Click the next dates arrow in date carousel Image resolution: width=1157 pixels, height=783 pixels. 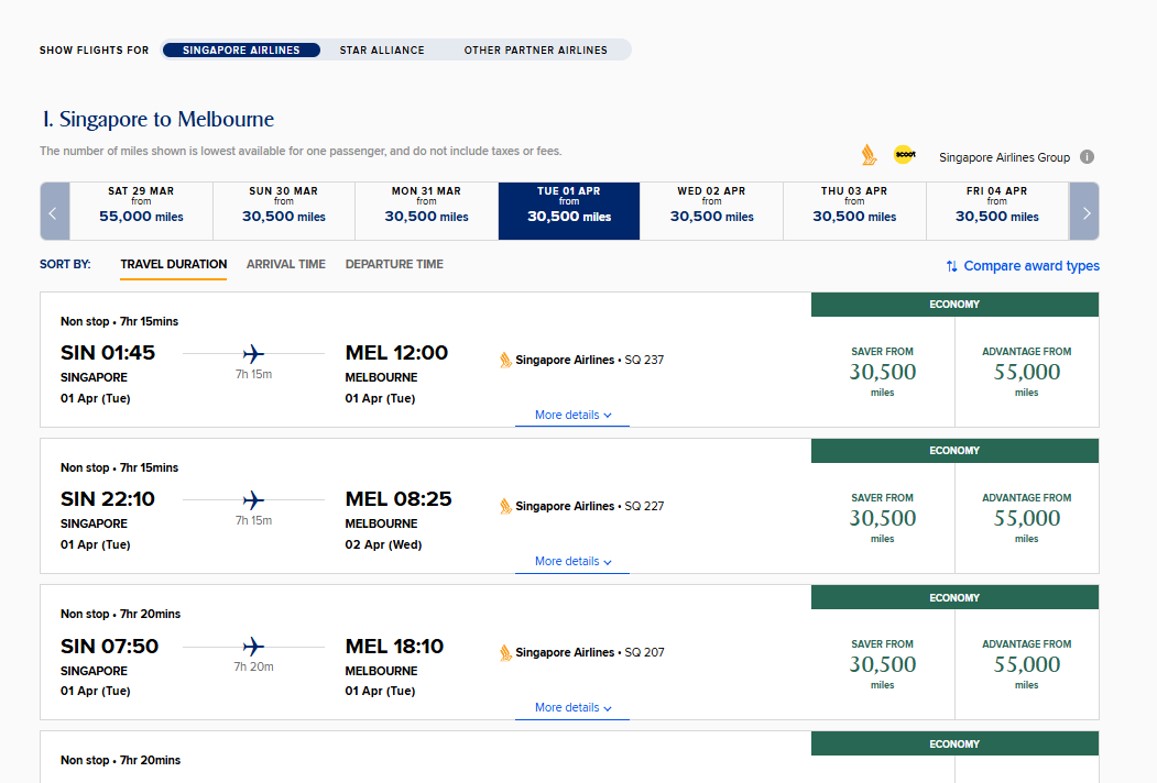1085,212
